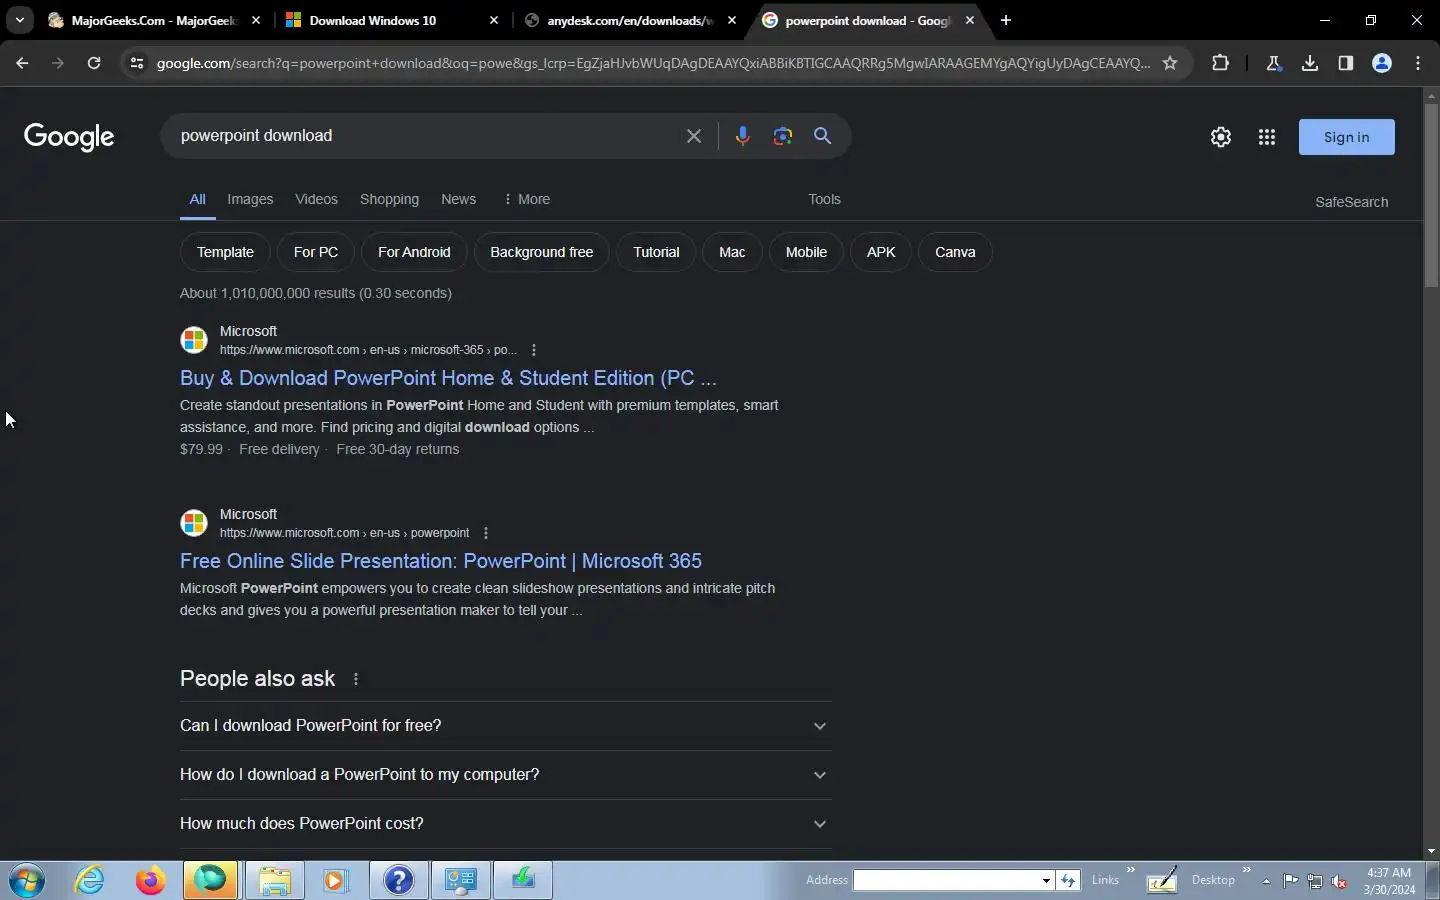Viewport: 1440px width, 900px height.
Task: Open options for Microsoft 365 powerpoint result
Action: 486,533
